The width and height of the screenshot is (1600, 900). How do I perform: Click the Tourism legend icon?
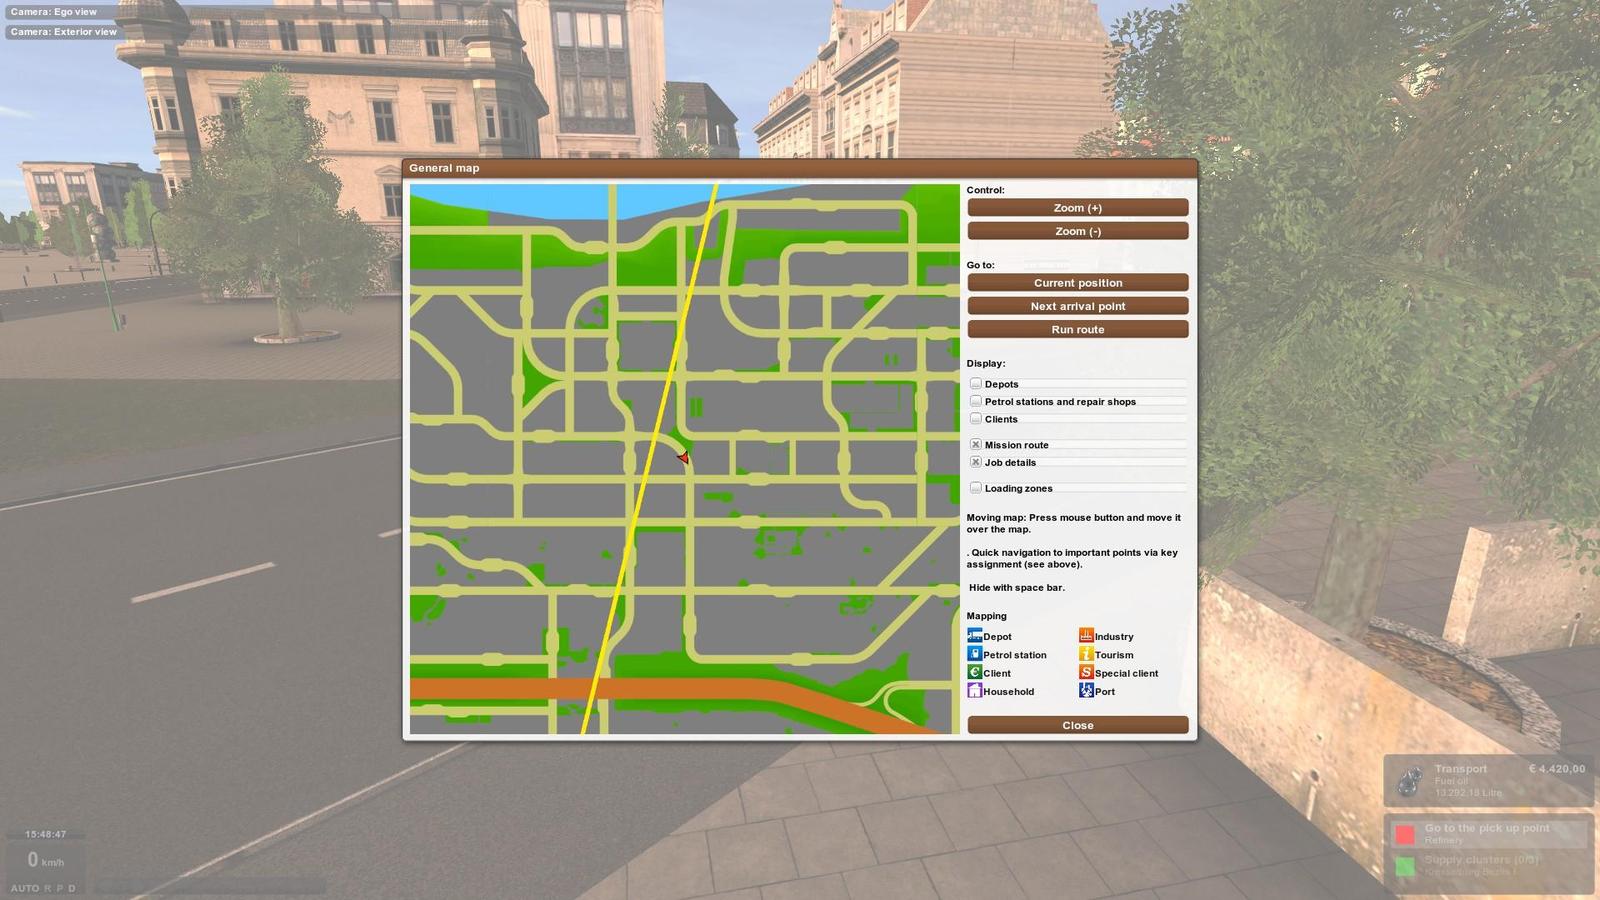click(x=1086, y=654)
